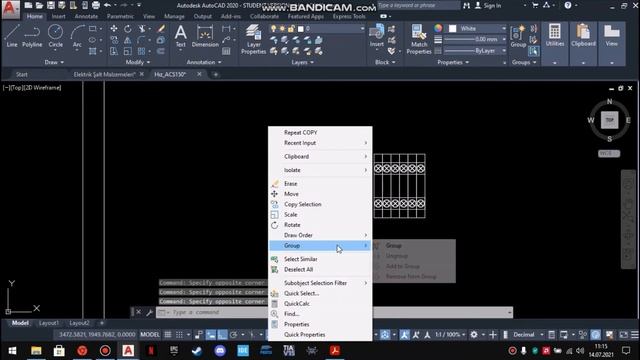This screenshot has height=360, width=640.
Task: Click the Move icon in Modify panel
Action: 114,29
